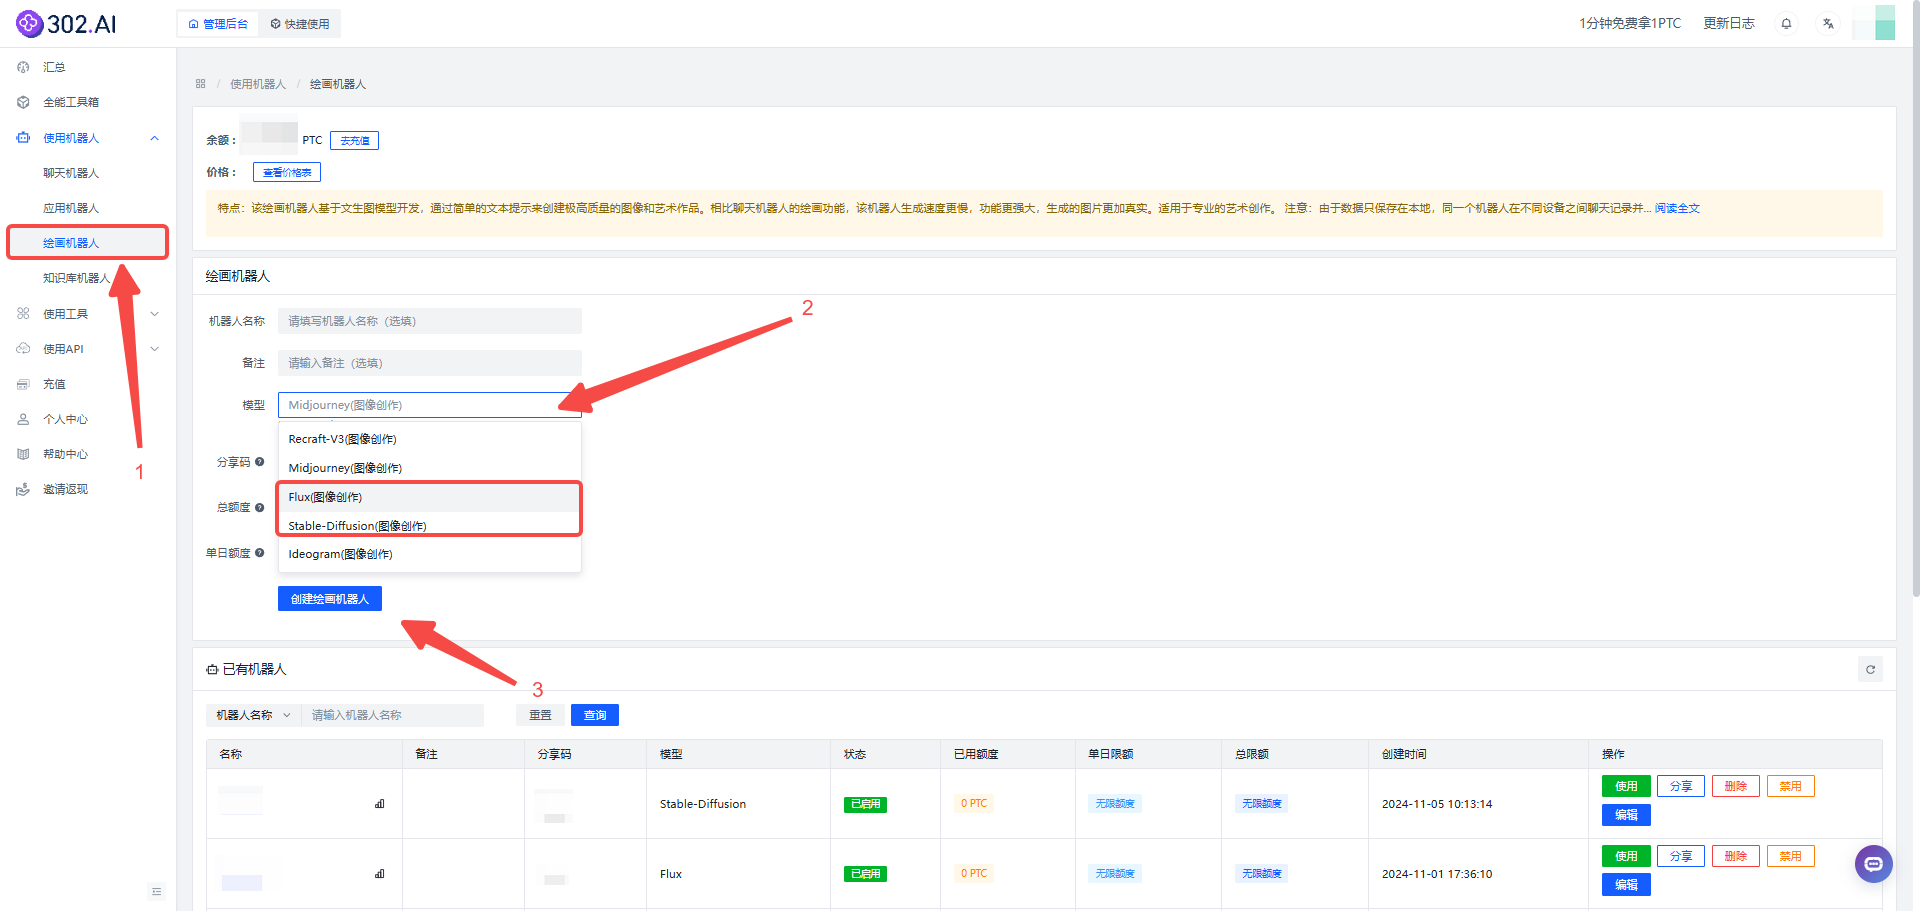
Task: Open the notification bell
Action: click(x=1786, y=23)
